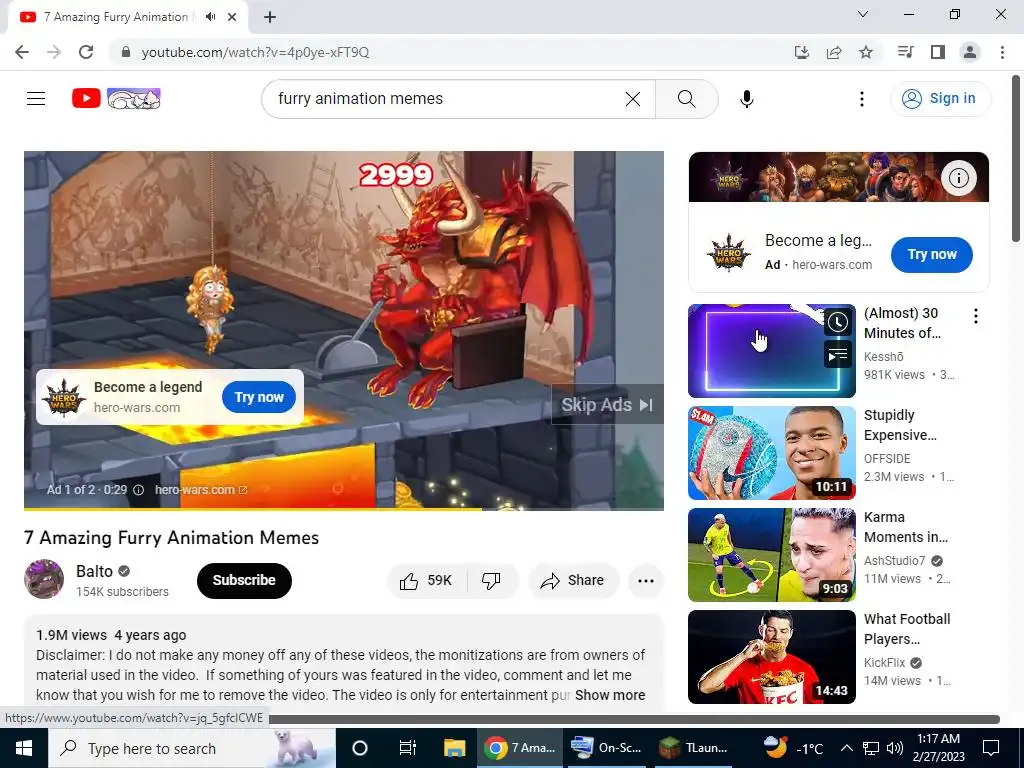Screen dimensions: 1024x768
Task: Switch to TLauncher taskbar item
Action: click(694, 748)
